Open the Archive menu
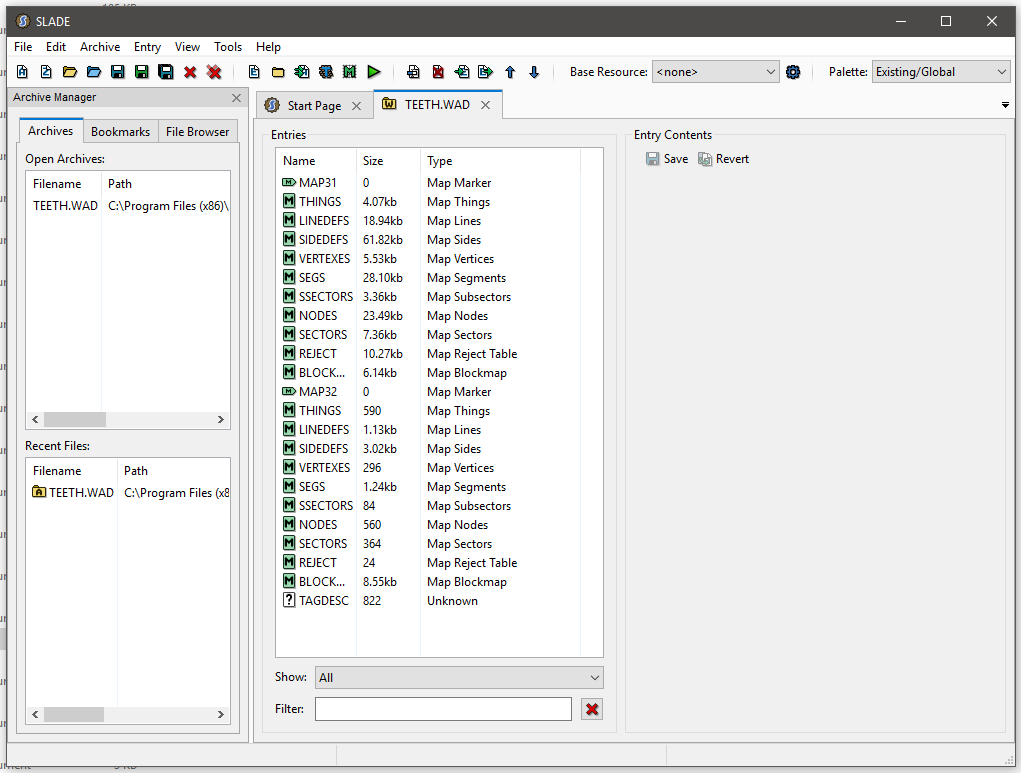 (100, 47)
